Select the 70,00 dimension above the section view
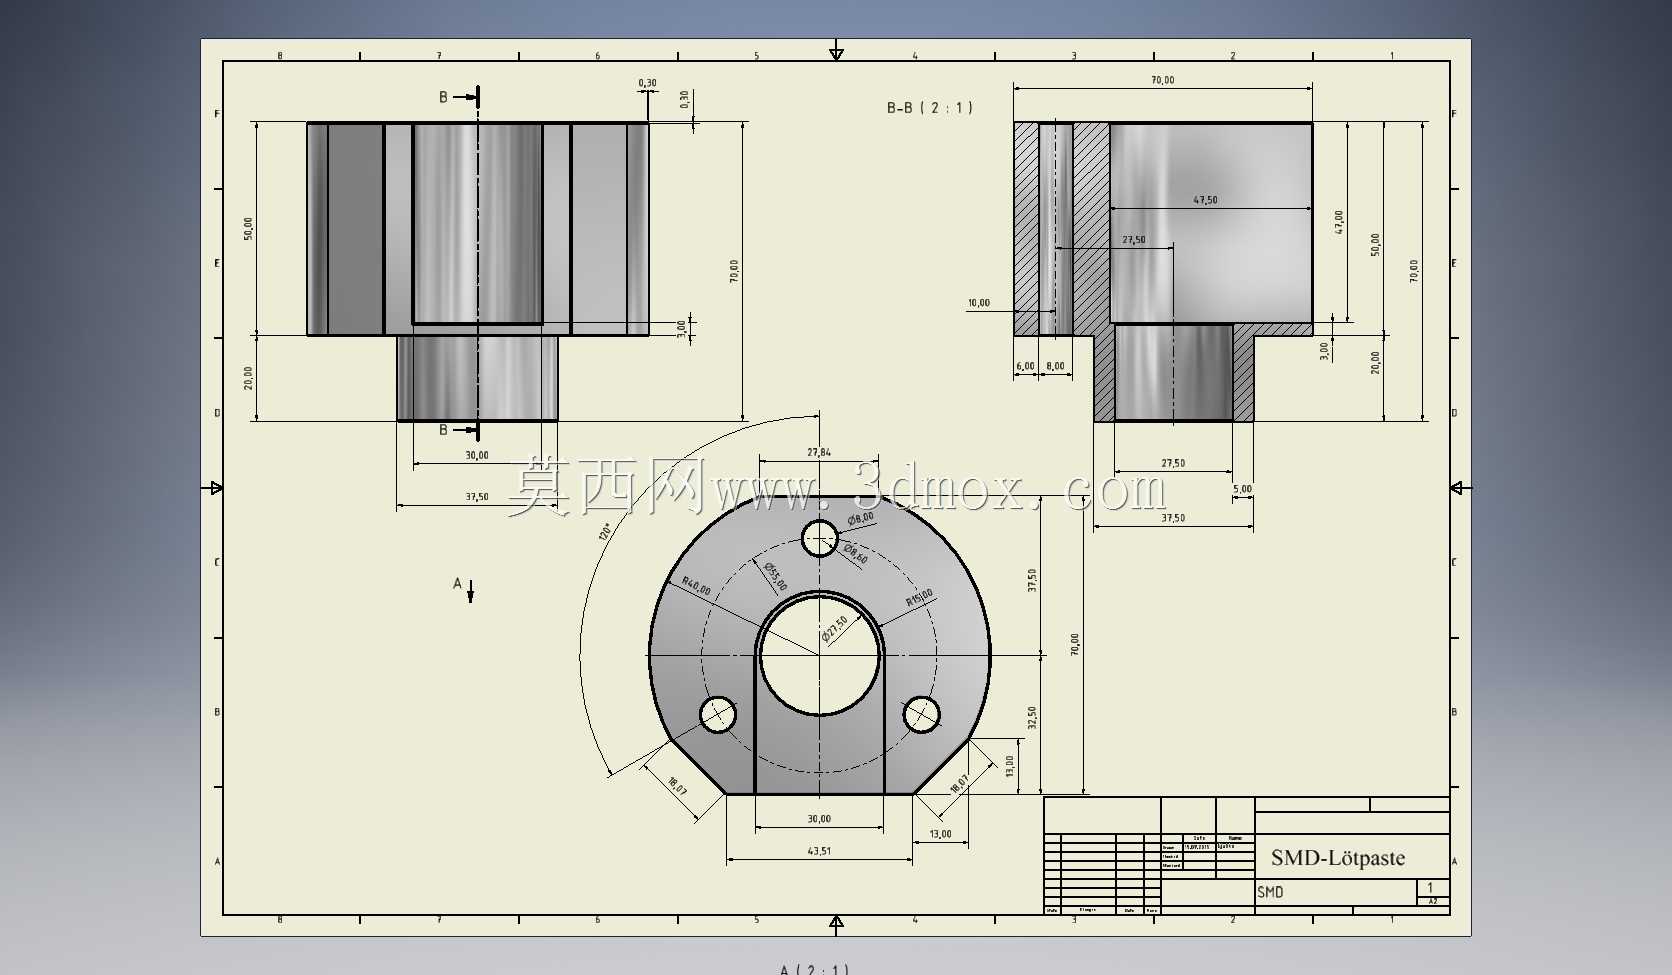This screenshot has width=1672, height=975. coord(1162,80)
